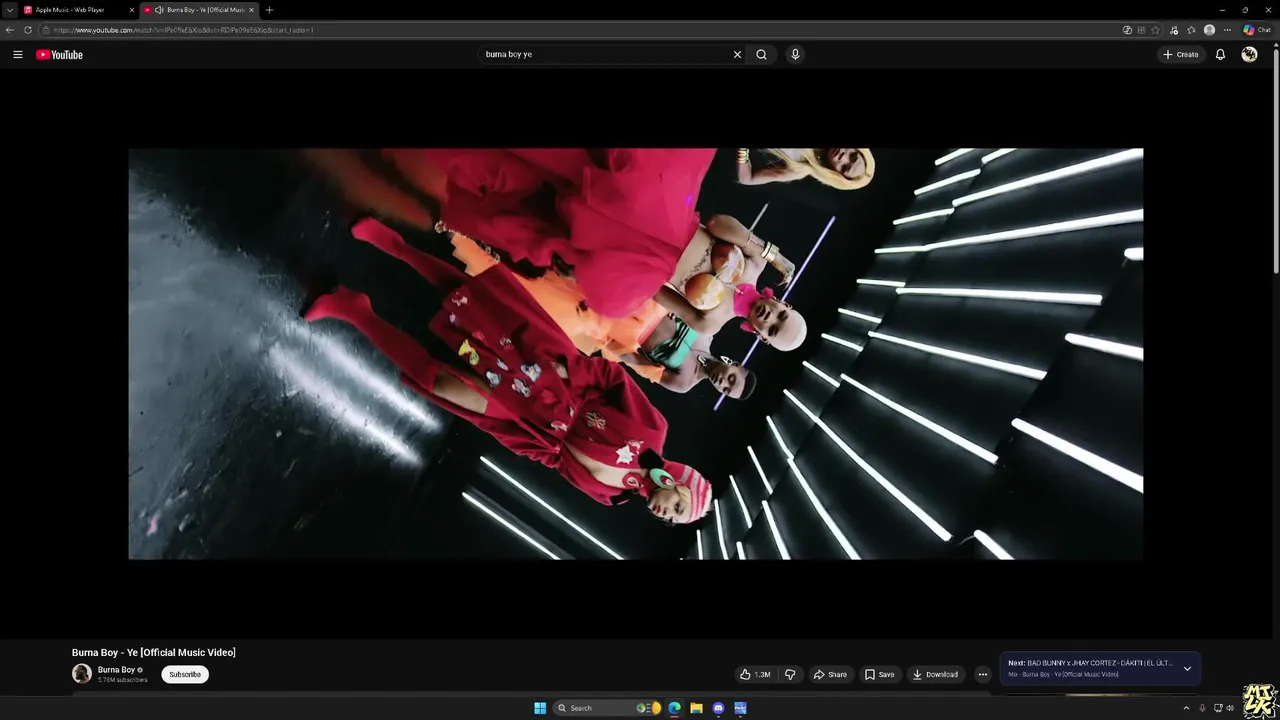Image resolution: width=1280 pixels, height=720 pixels.
Task: Close the Apple Music tab
Action: 132,10
